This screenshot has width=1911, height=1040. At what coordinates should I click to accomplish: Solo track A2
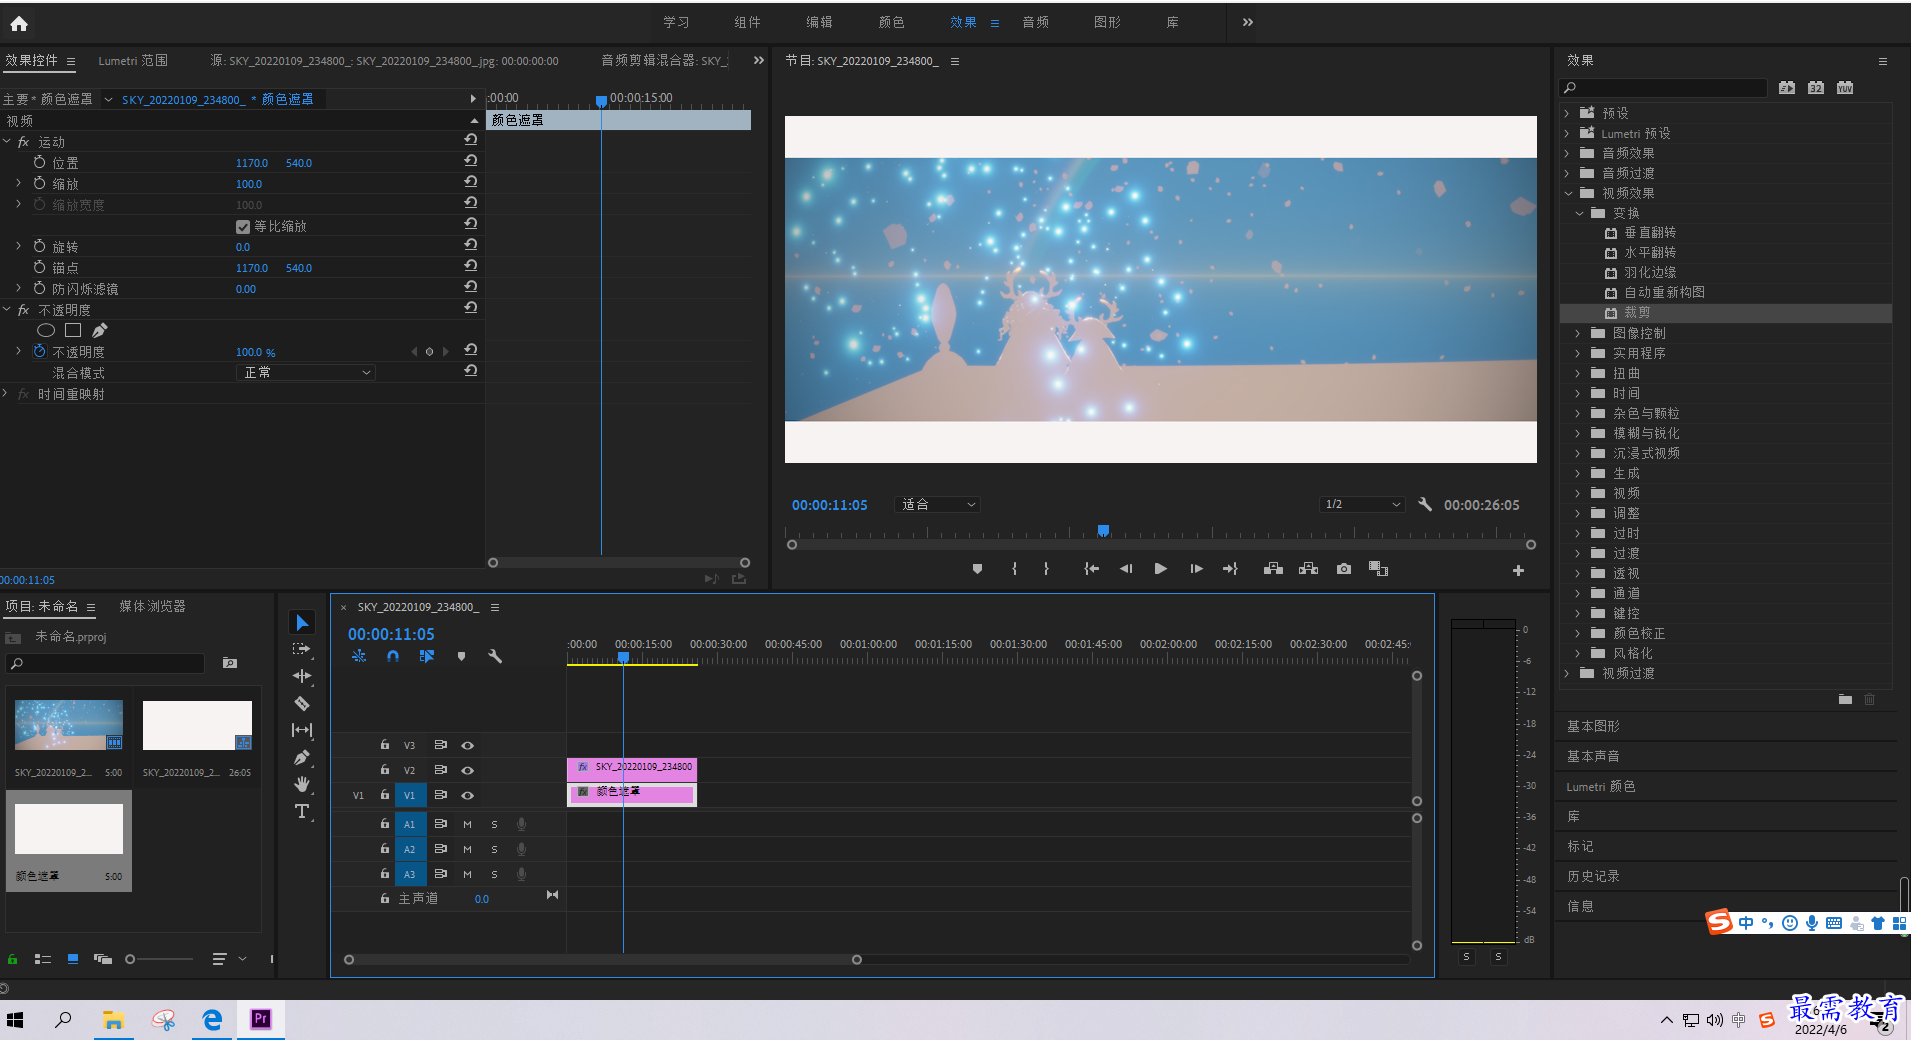(x=494, y=849)
